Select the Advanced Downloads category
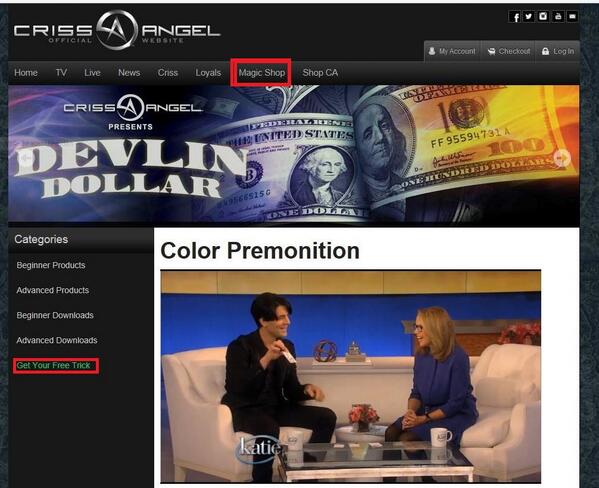Viewport: 599px width, 488px height. coord(57,340)
